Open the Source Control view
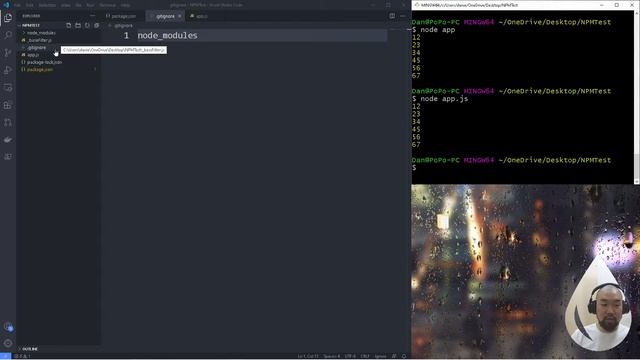Image resolution: width=640 pixels, height=360 pixels. point(8,53)
